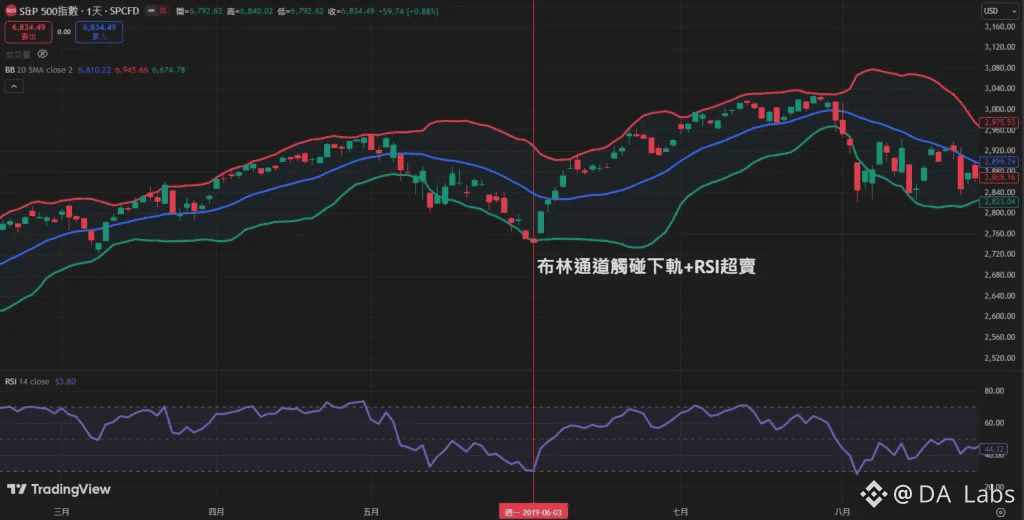This screenshot has height=520, width=1024.
Task: Click the 四月 time axis label
Action: [216, 512]
